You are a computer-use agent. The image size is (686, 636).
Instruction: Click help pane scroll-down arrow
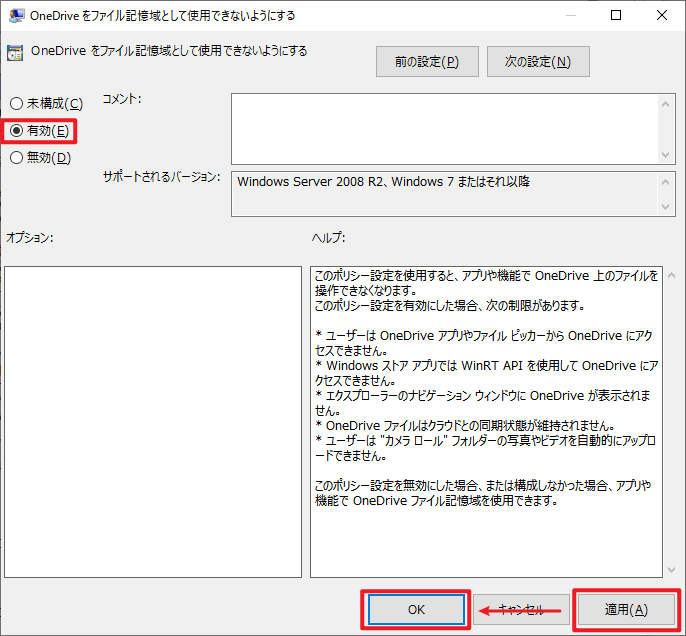tap(672, 570)
